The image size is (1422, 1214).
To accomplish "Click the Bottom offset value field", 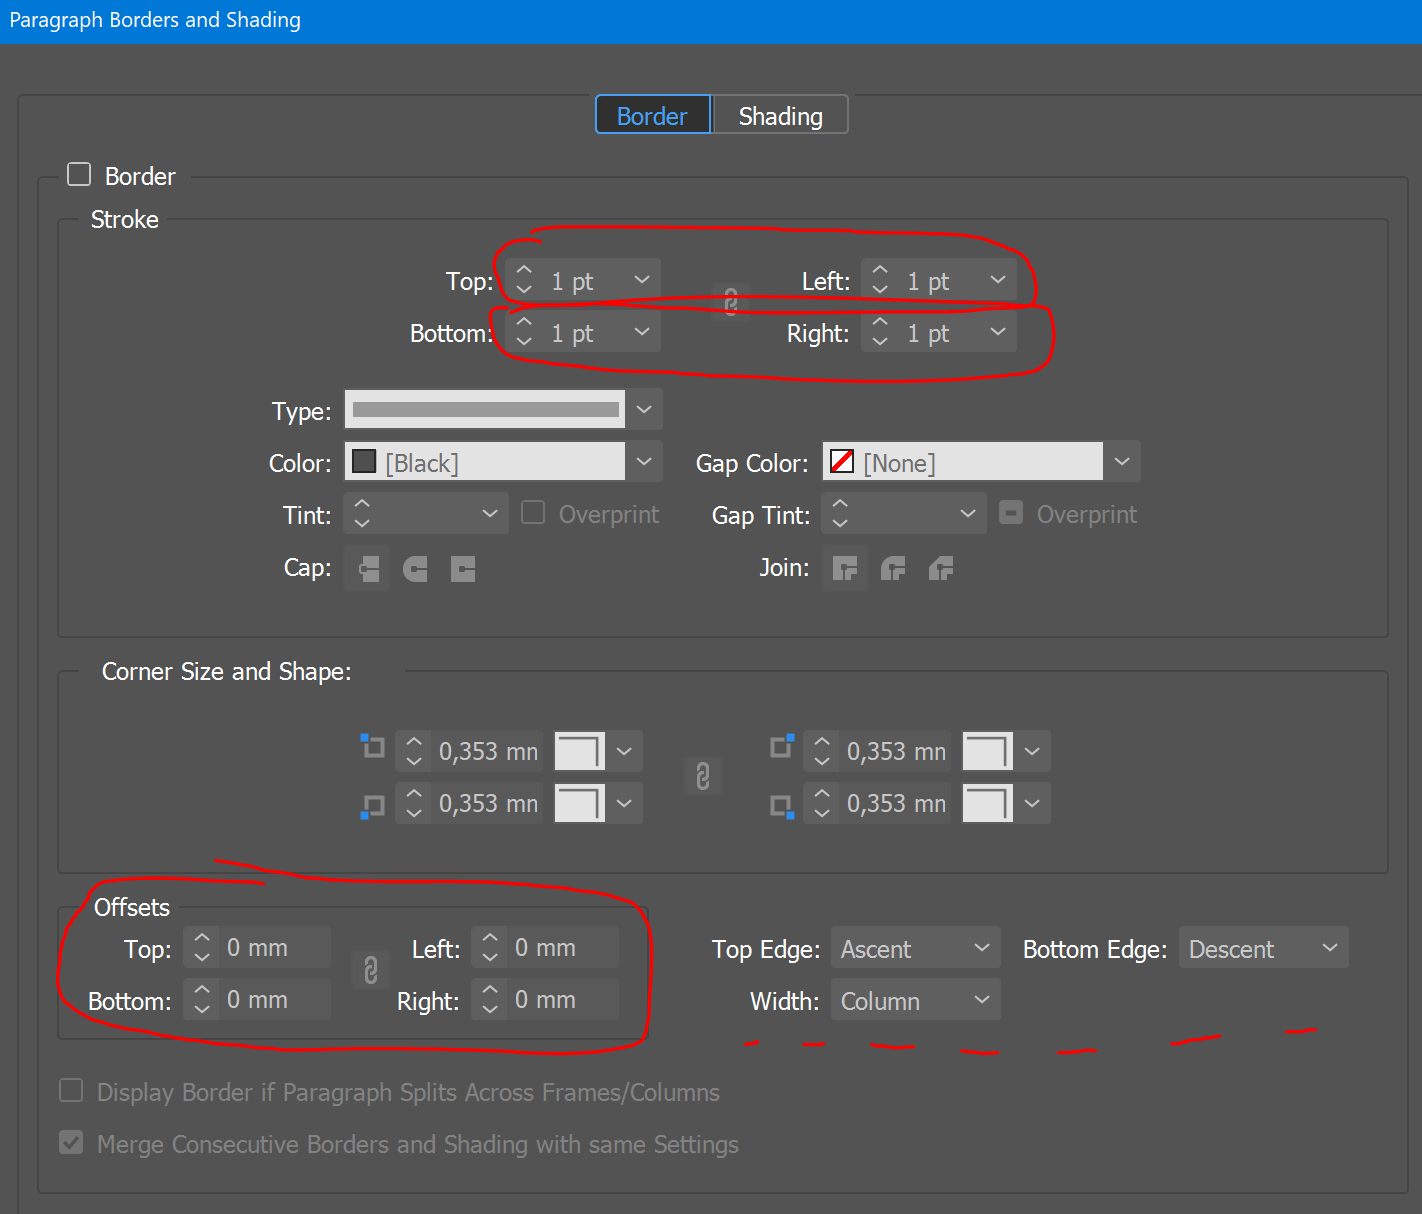I will pos(274,999).
